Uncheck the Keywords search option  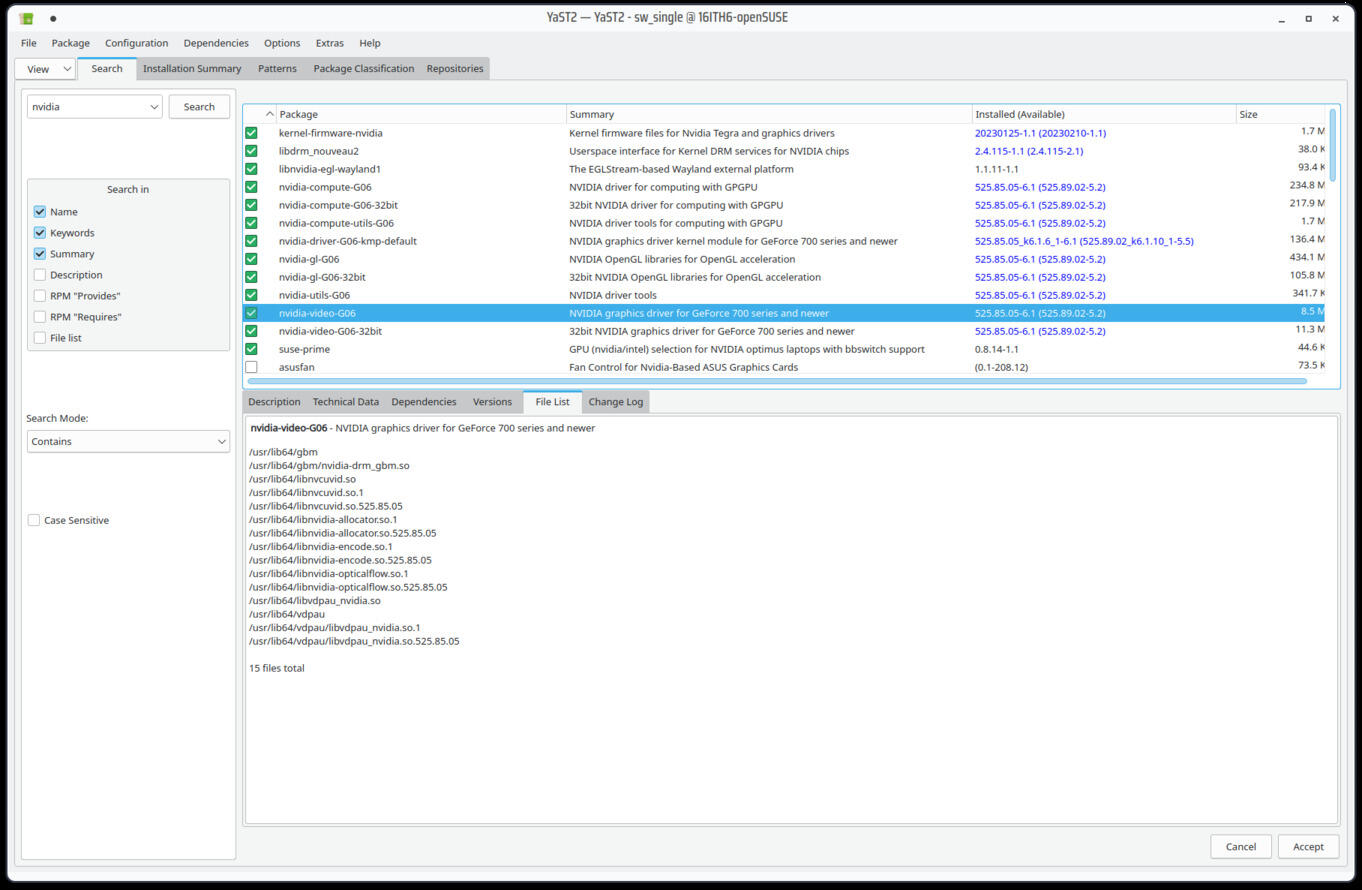[x=40, y=233]
